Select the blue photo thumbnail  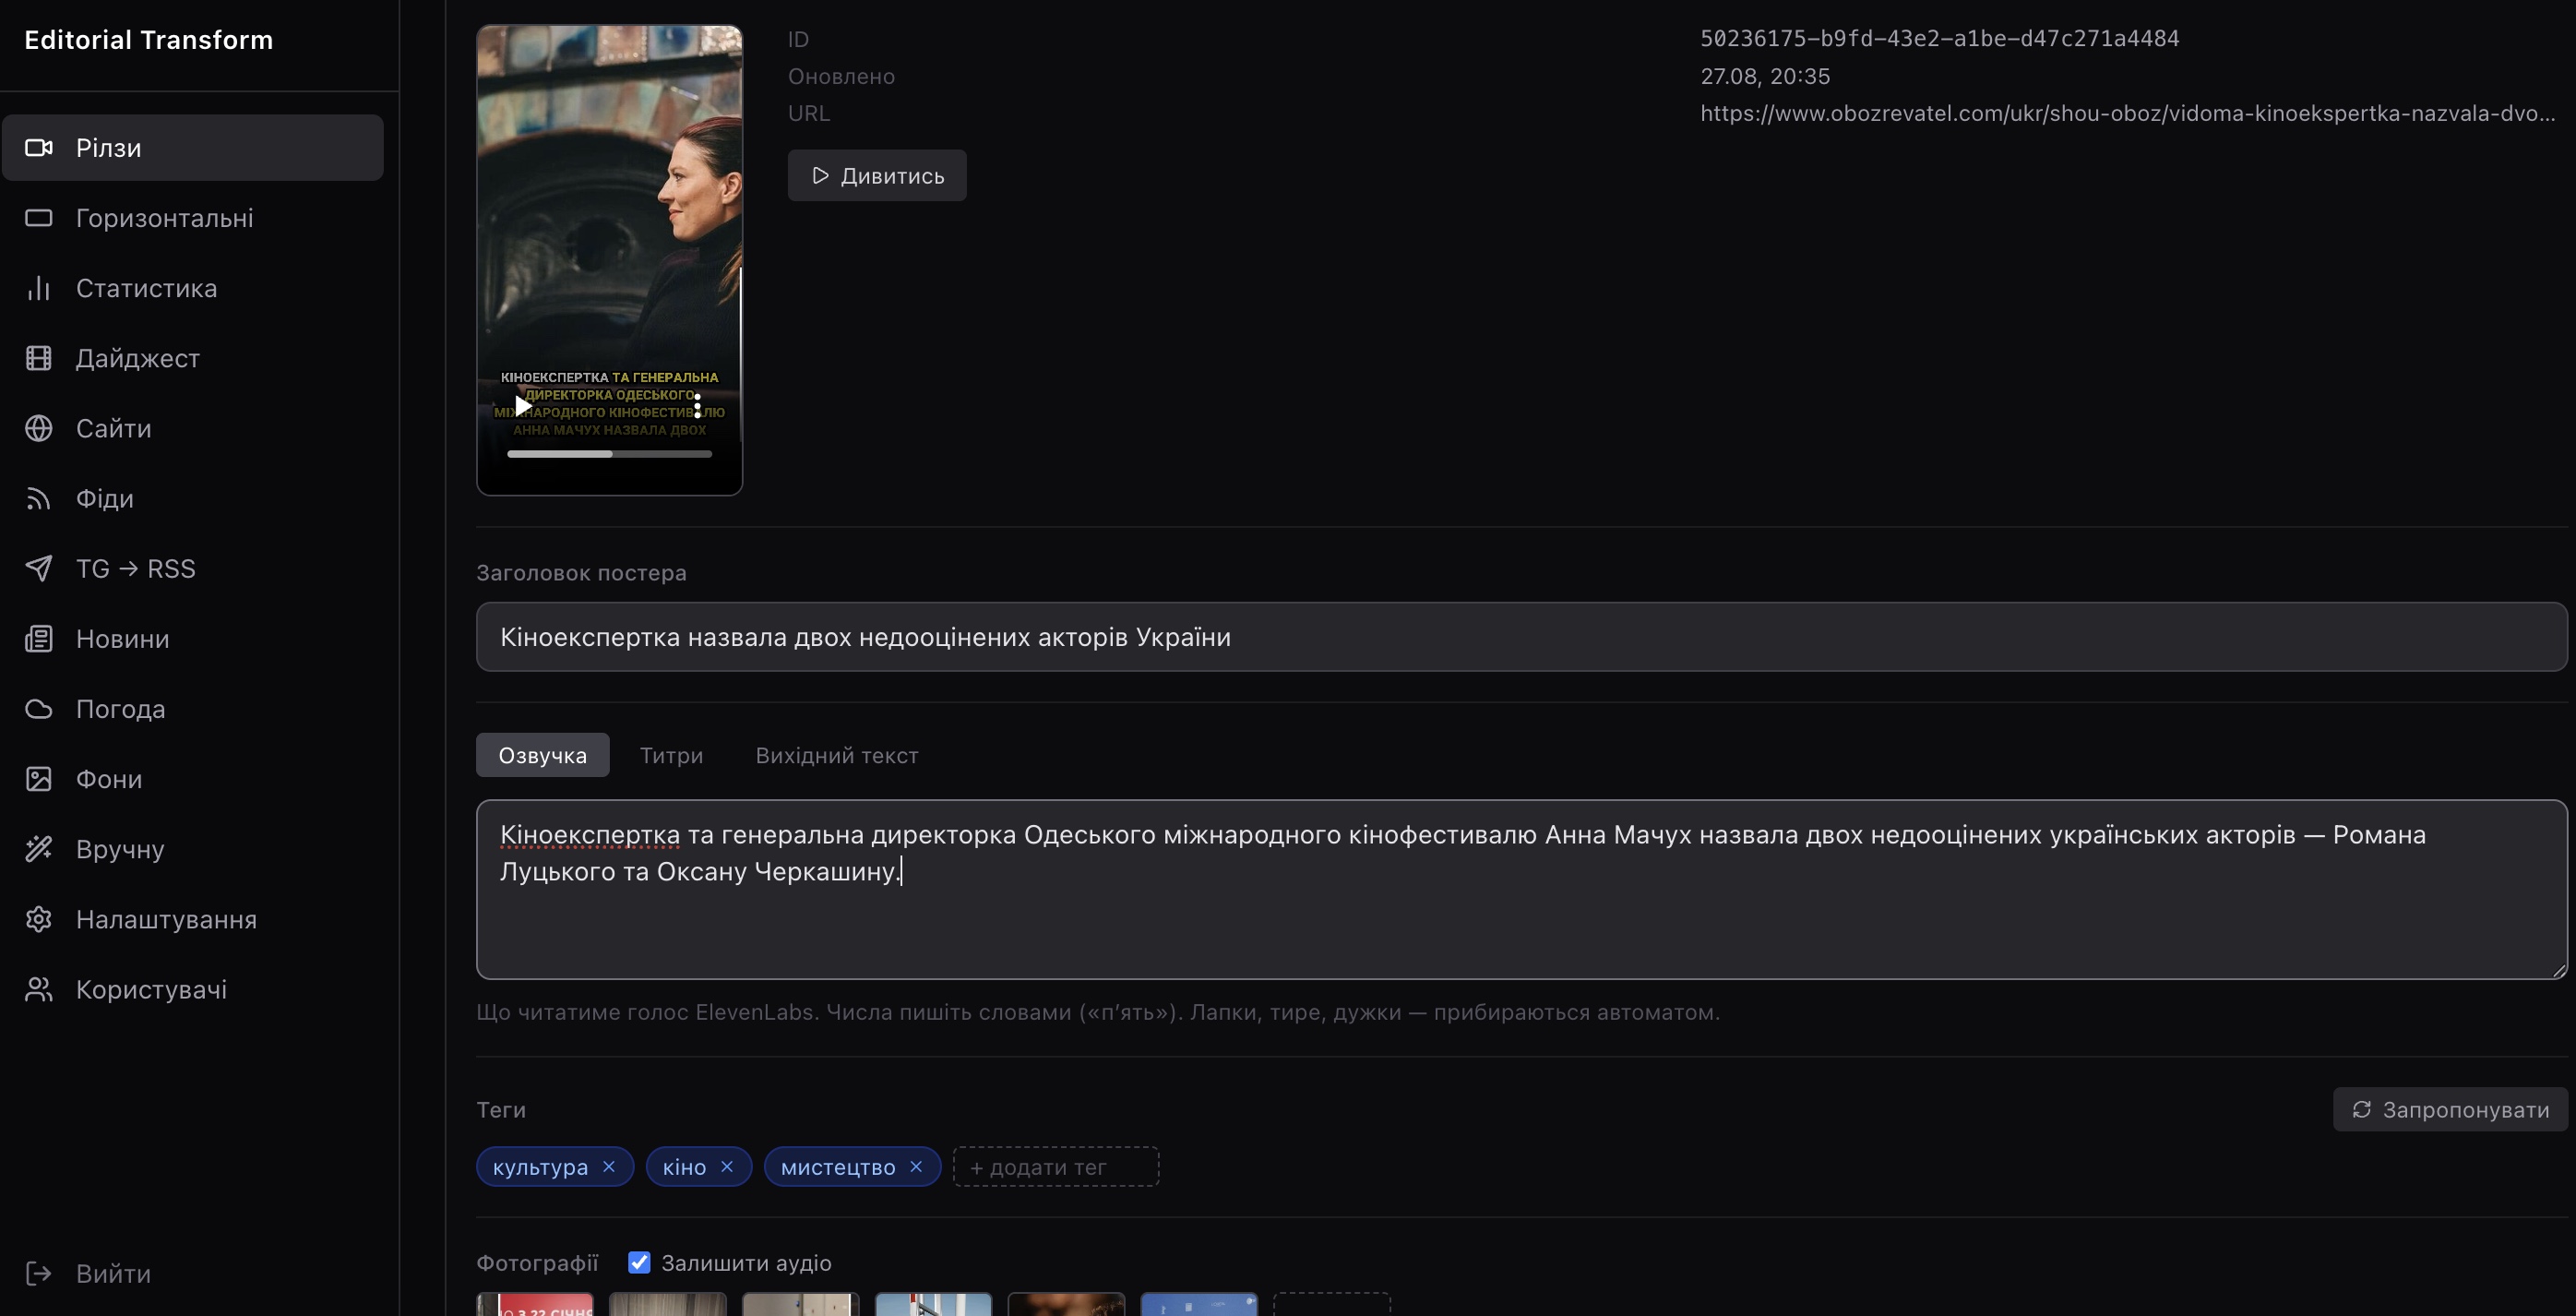(1199, 1304)
